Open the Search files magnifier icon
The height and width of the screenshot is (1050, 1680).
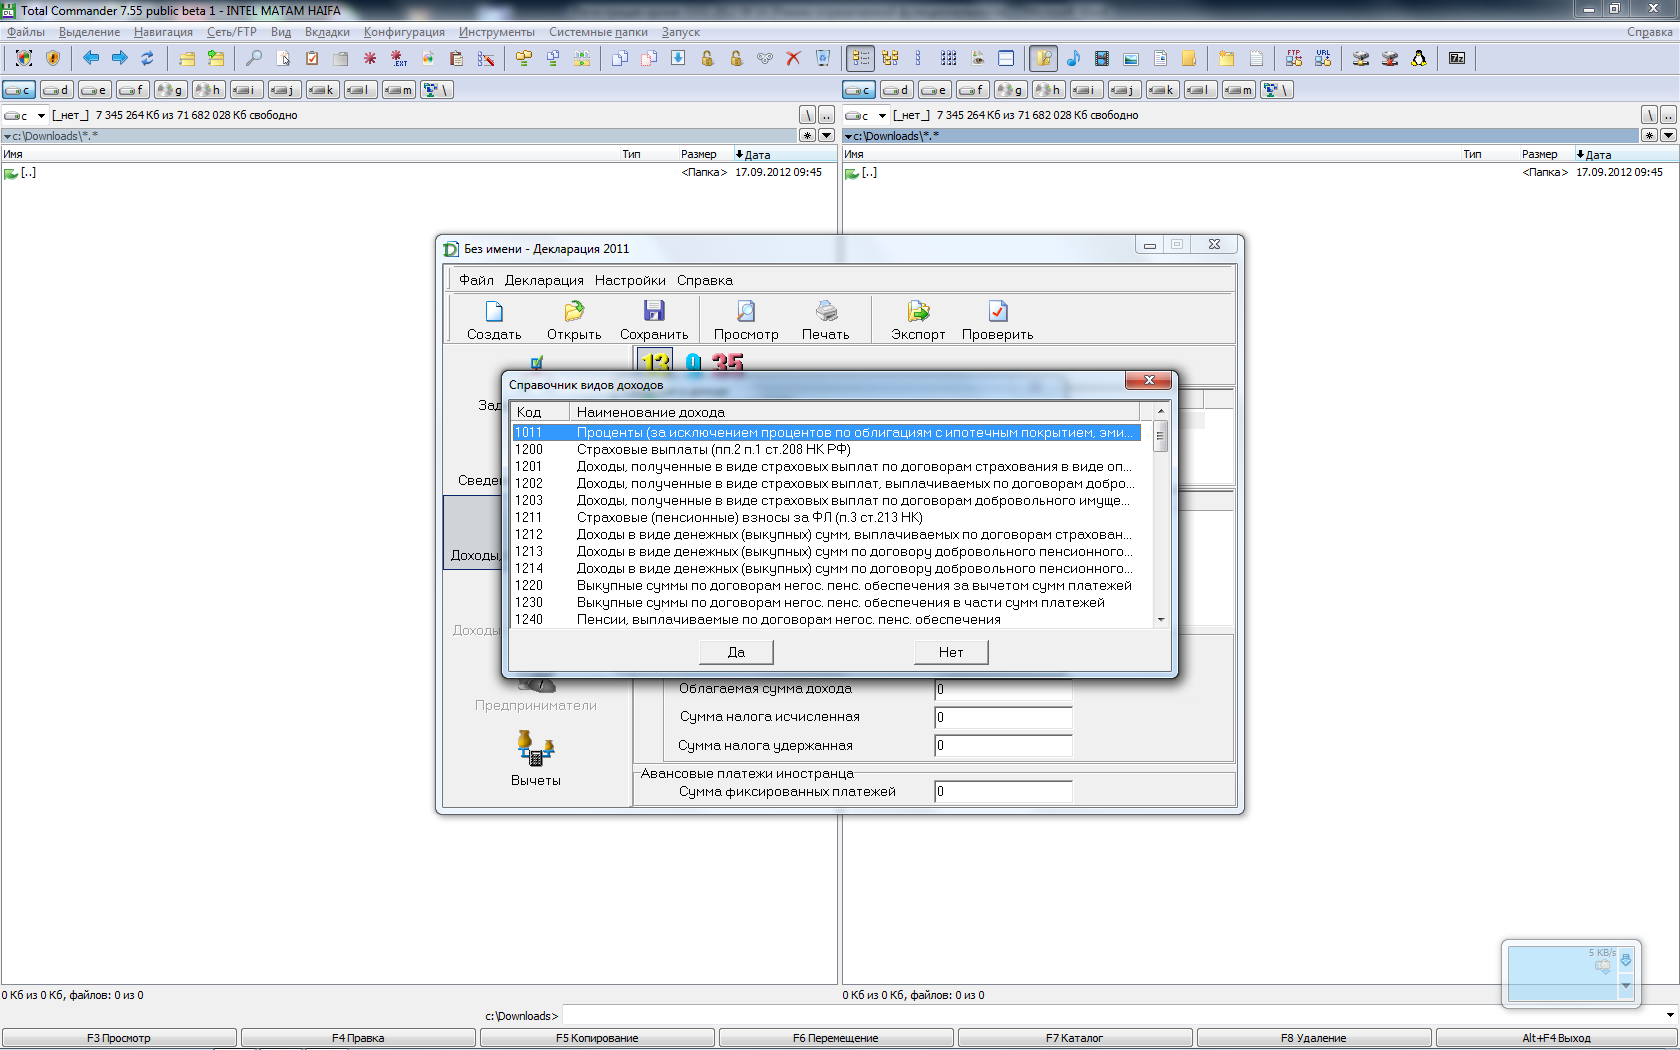point(254,58)
